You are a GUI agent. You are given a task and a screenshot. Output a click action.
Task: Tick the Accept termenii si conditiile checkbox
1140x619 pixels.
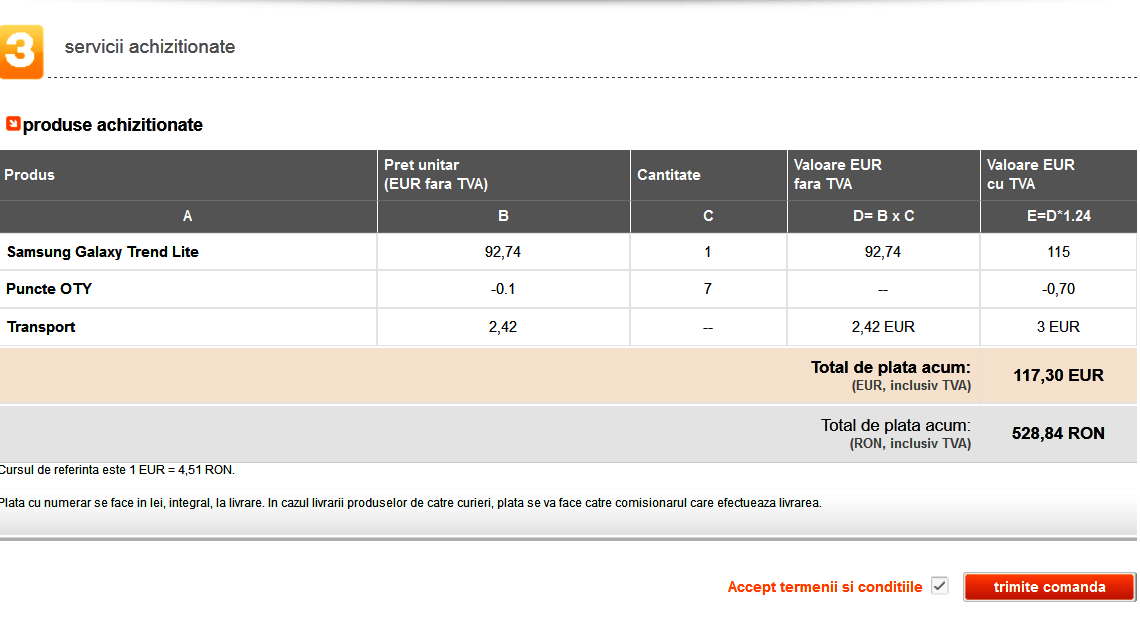939,586
